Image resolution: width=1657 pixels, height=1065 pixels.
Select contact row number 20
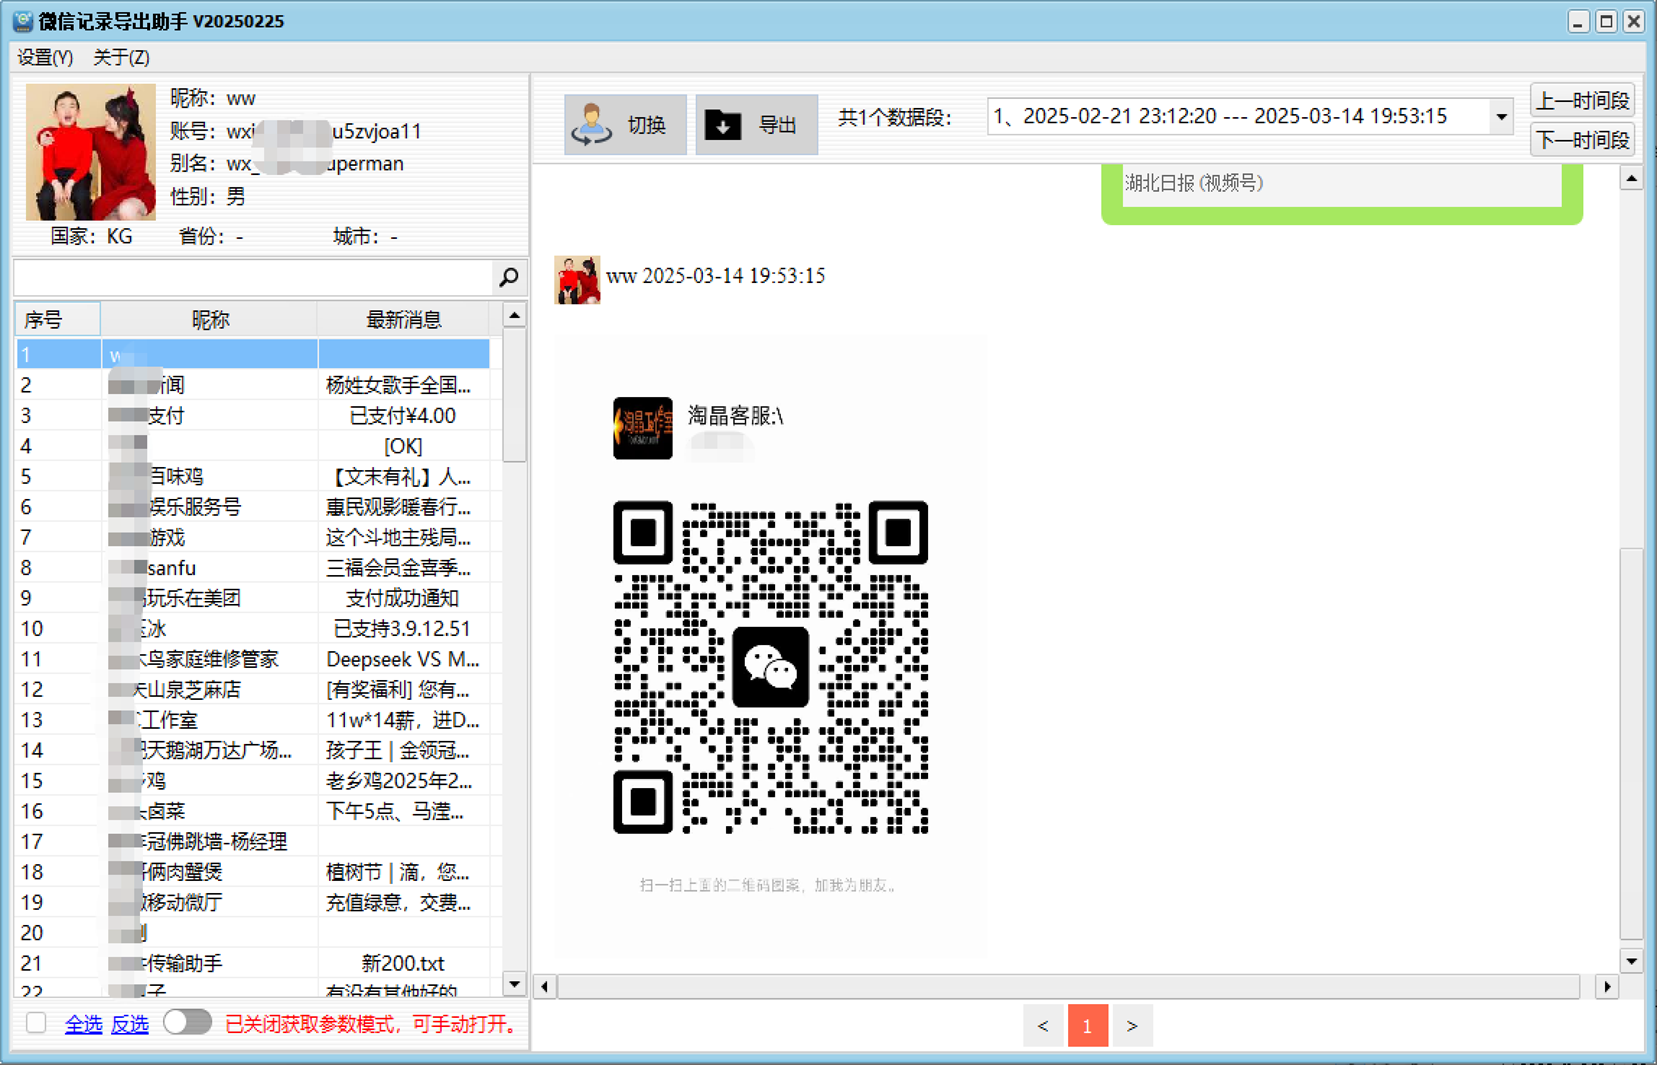click(x=253, y=932)
